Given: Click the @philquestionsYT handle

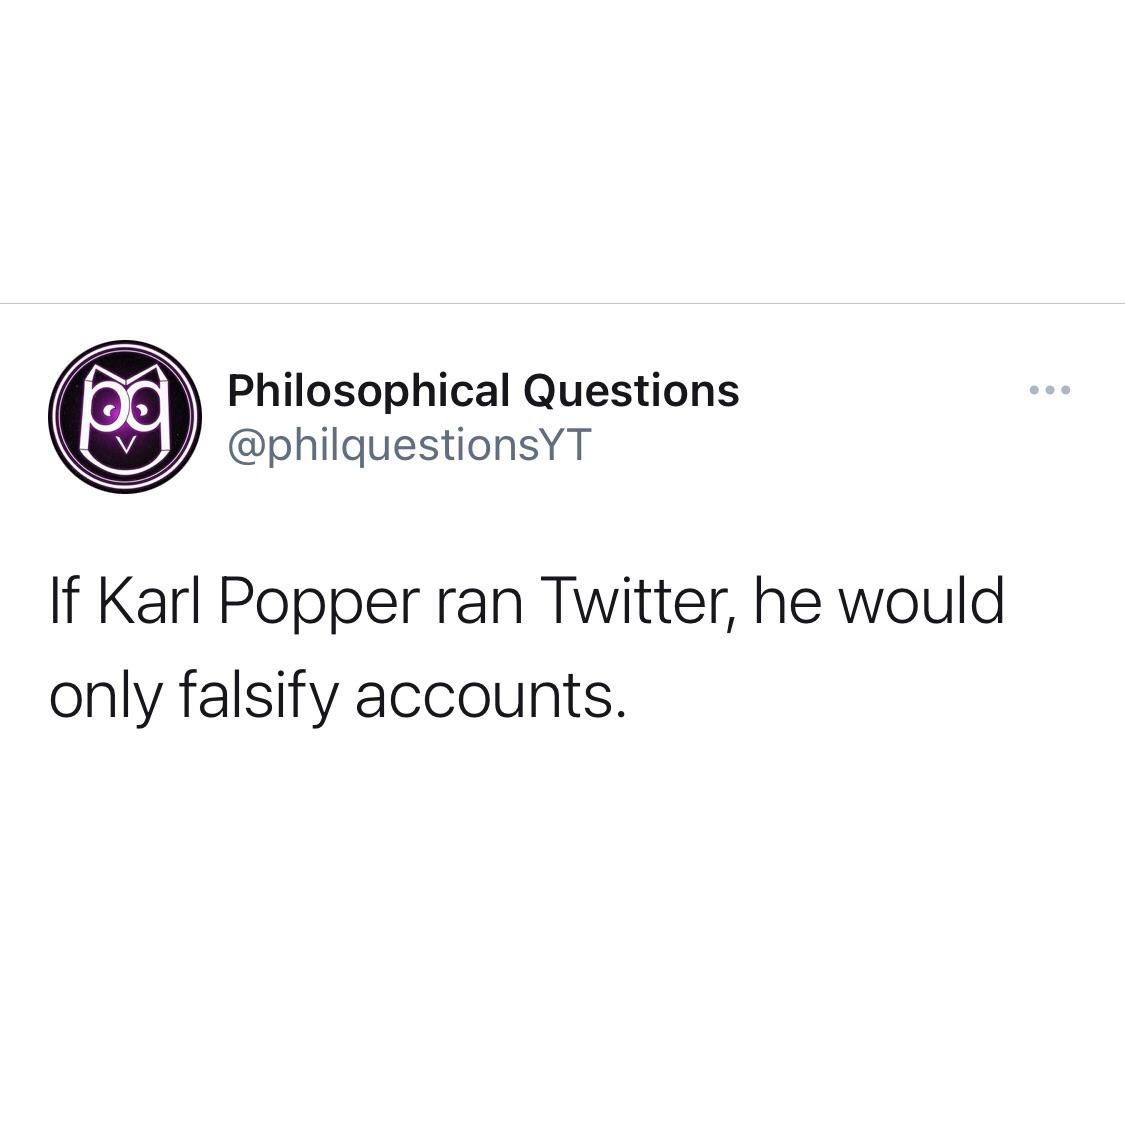Looking at the screenshot, I should coord(410,445).
